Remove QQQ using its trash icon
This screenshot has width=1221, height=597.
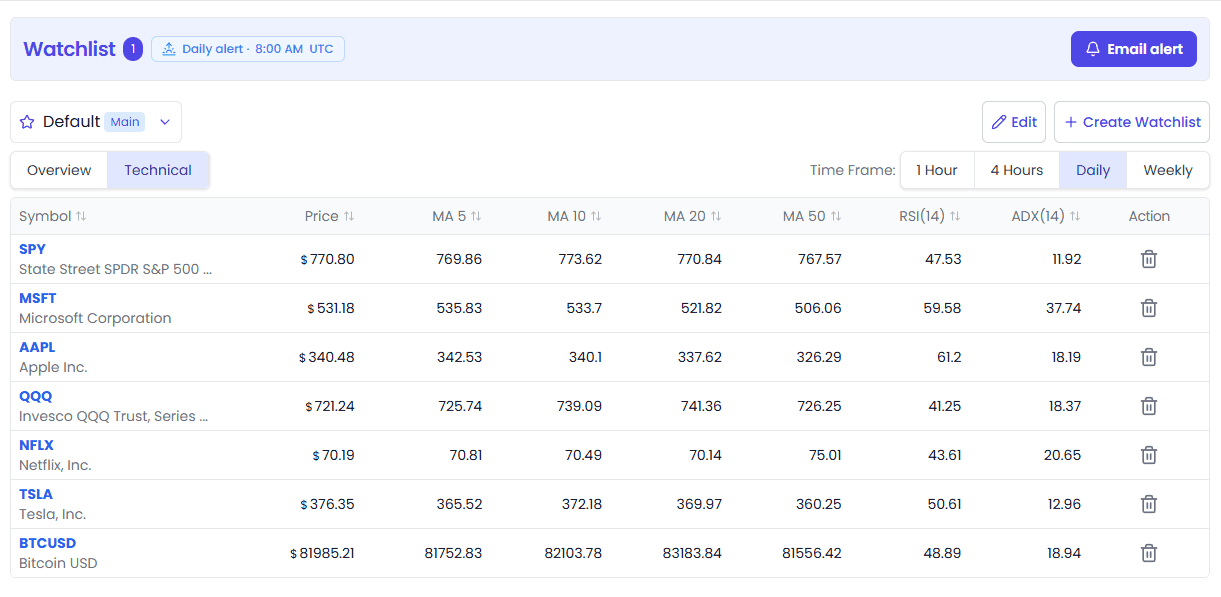tap(1149, 406)
